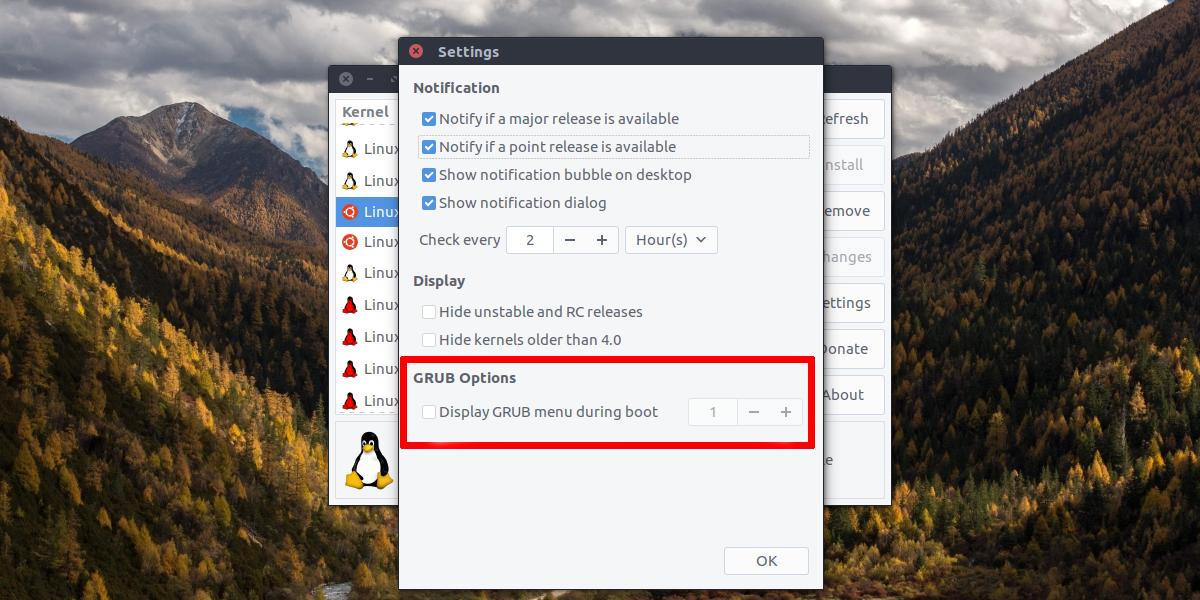The image size is (1200, 600).
Task: Click the 'Display' section heading
Action: (x=439, y=281)
